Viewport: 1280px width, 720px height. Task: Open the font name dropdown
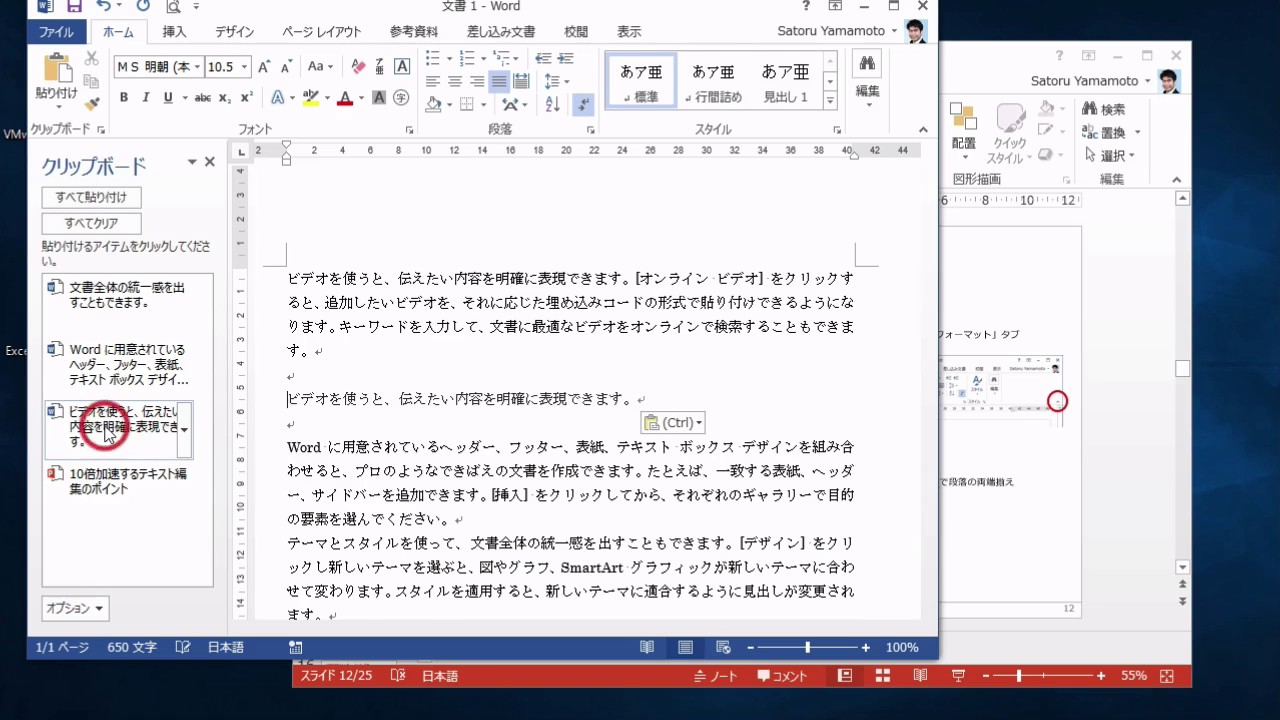point(198,67)
